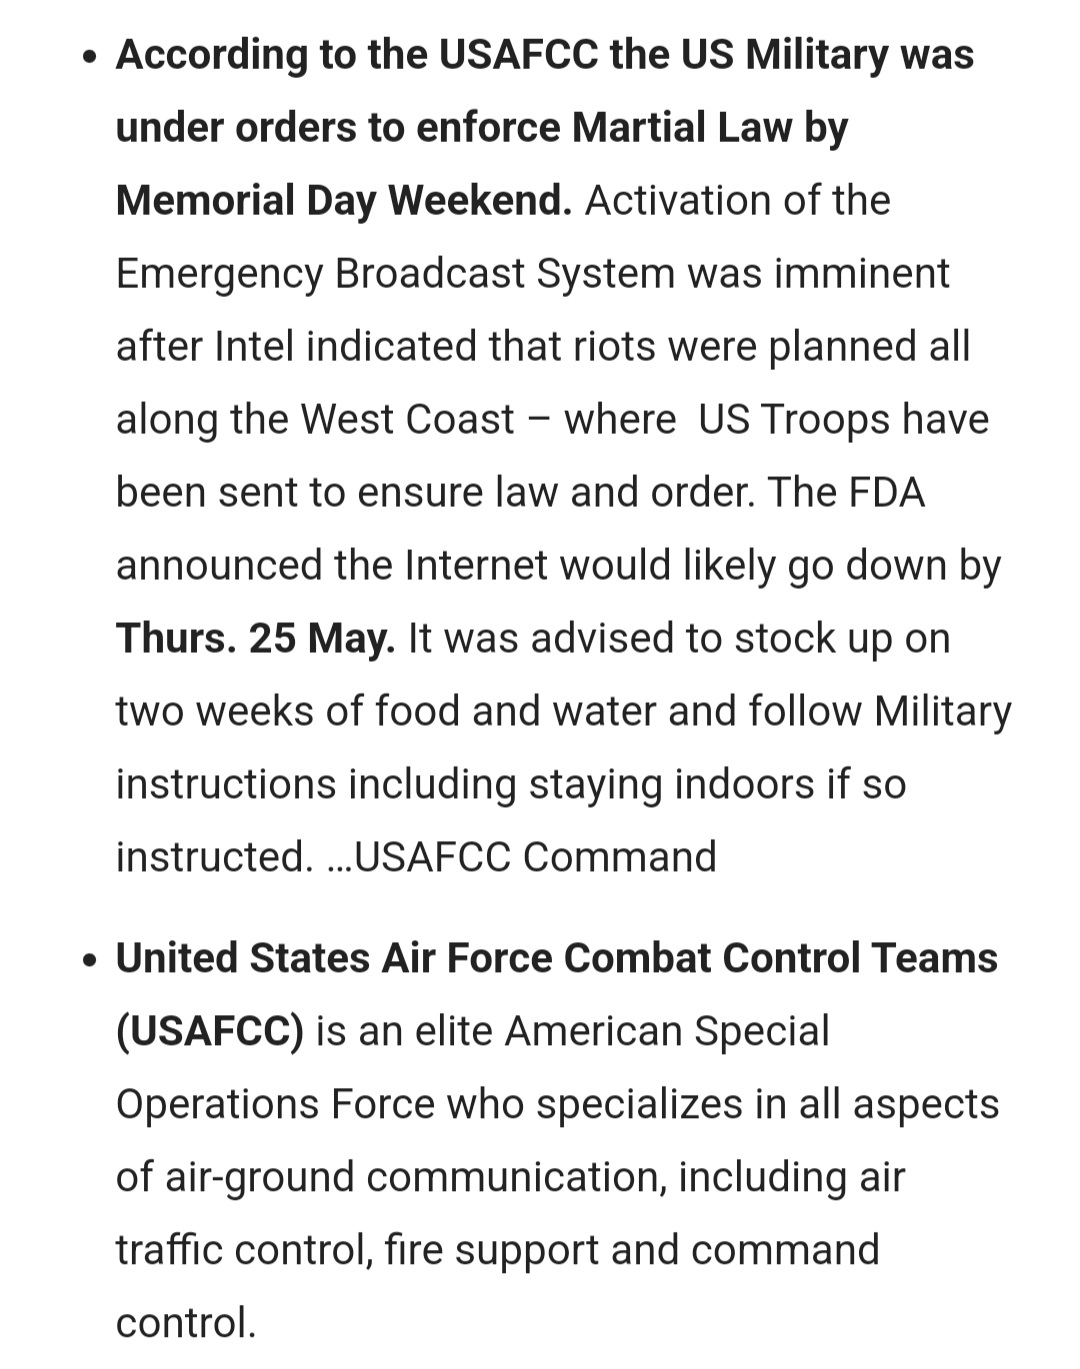This screenshot has width=1080, height=1369.
Task: Click the phrase "air-ground communication"
Action: click(x=415, y=1178)
